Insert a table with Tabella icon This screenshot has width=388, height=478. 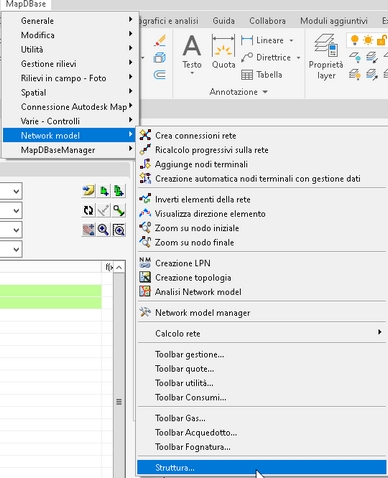[x=247, y=75]
